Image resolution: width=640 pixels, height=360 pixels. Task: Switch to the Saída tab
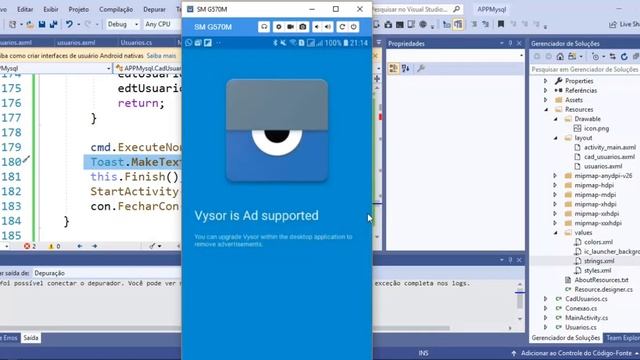pyautogui.click(x=31, y=338)
